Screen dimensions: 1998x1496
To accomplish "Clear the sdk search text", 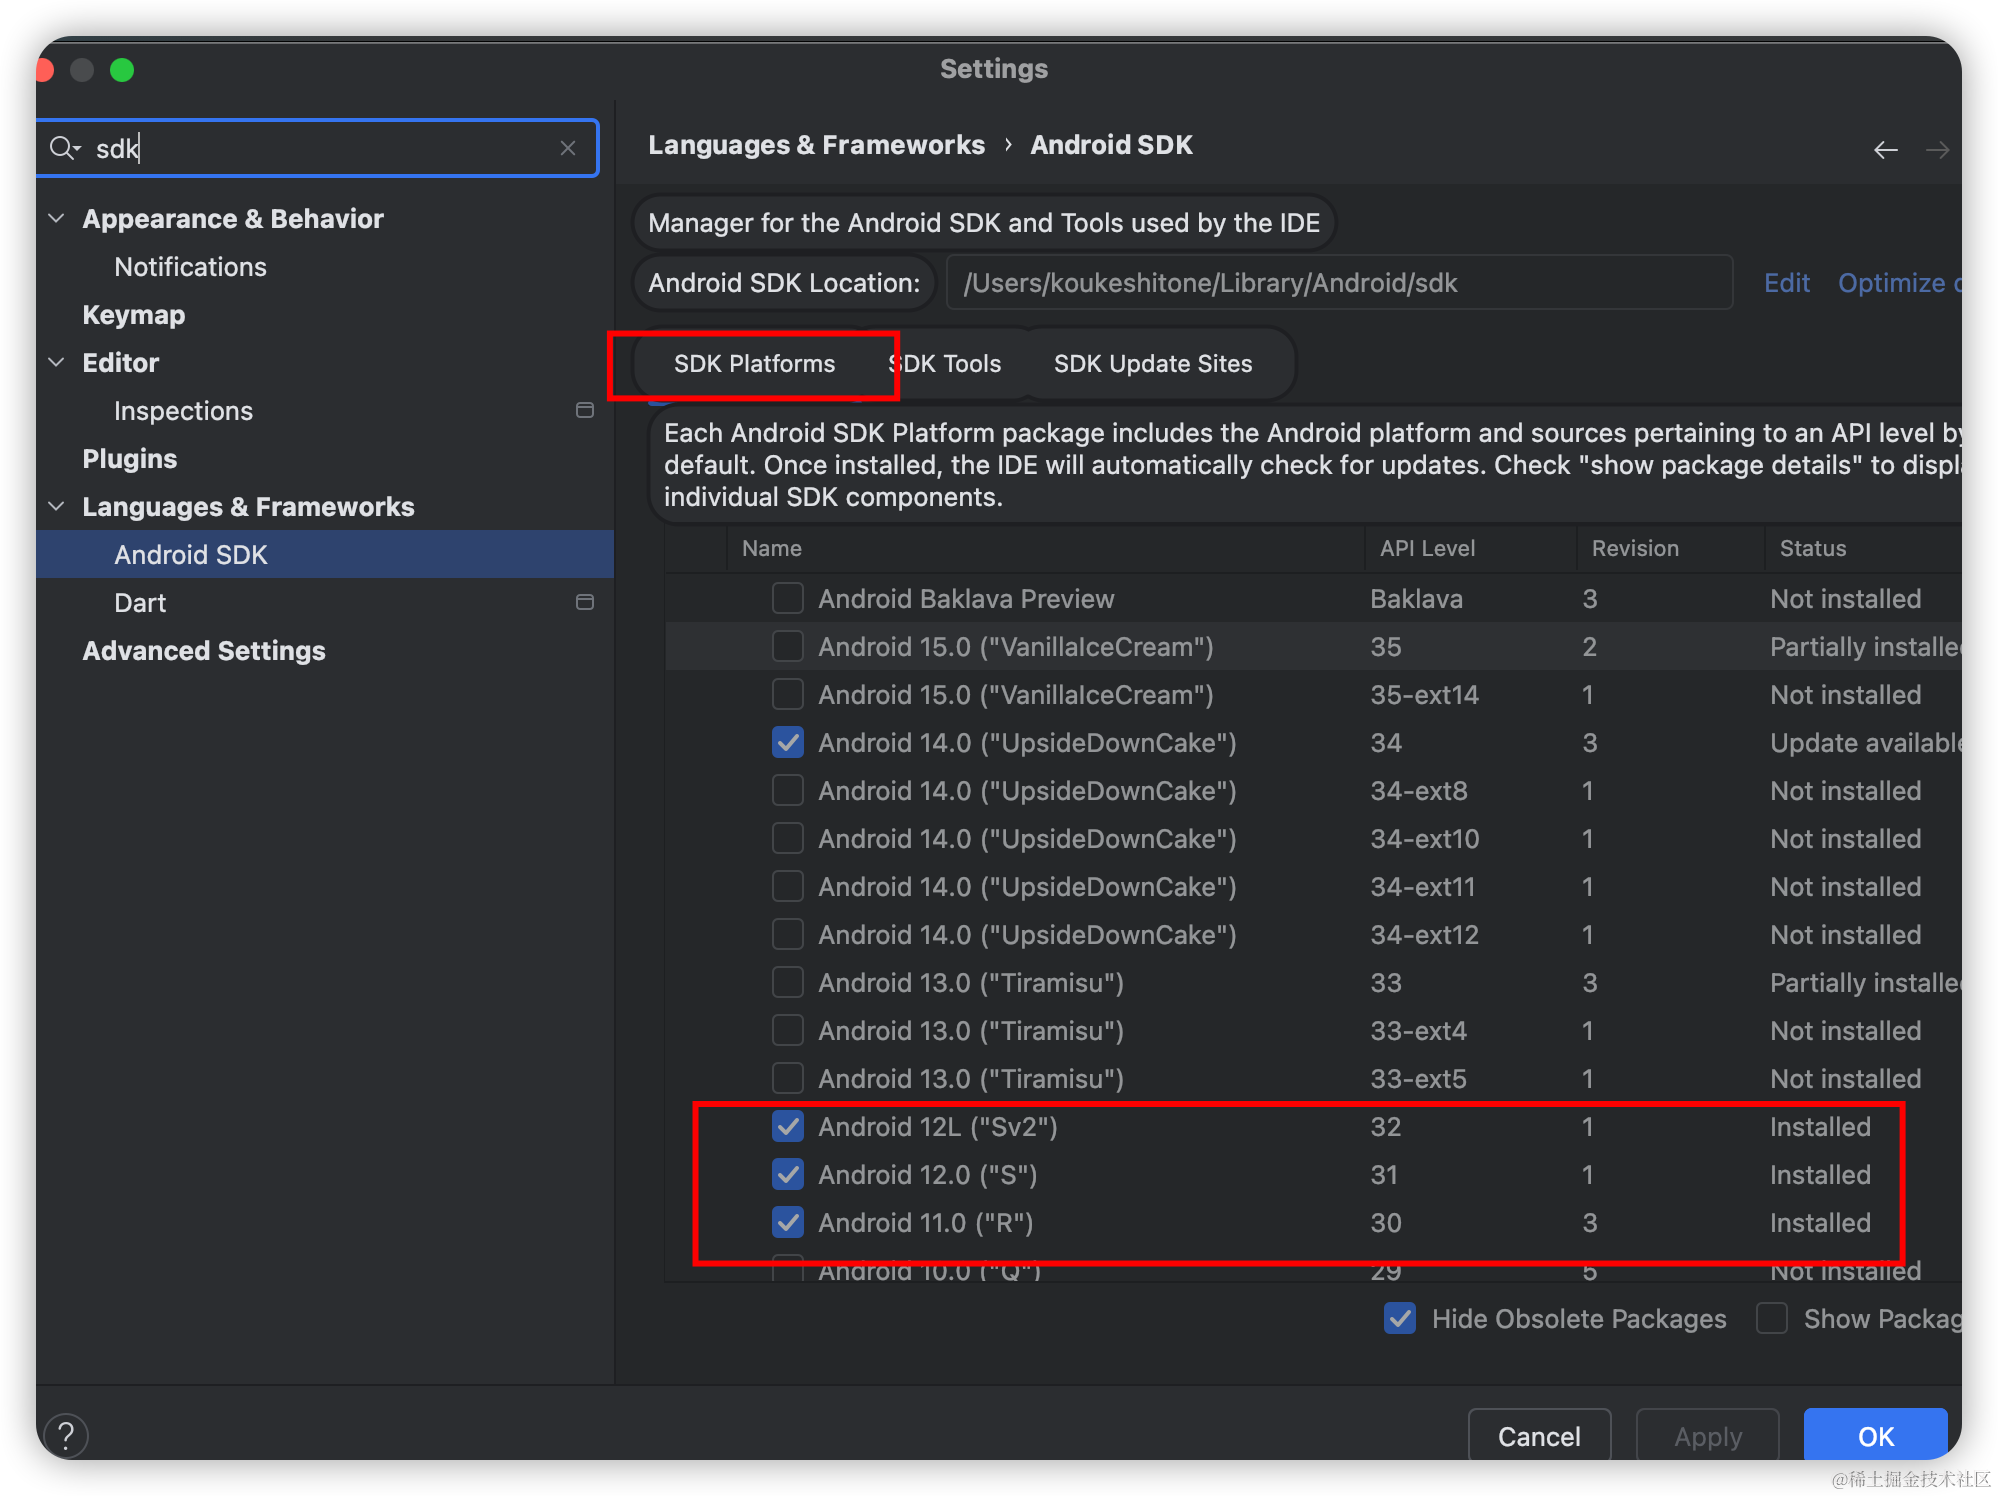I will [568, 149].
